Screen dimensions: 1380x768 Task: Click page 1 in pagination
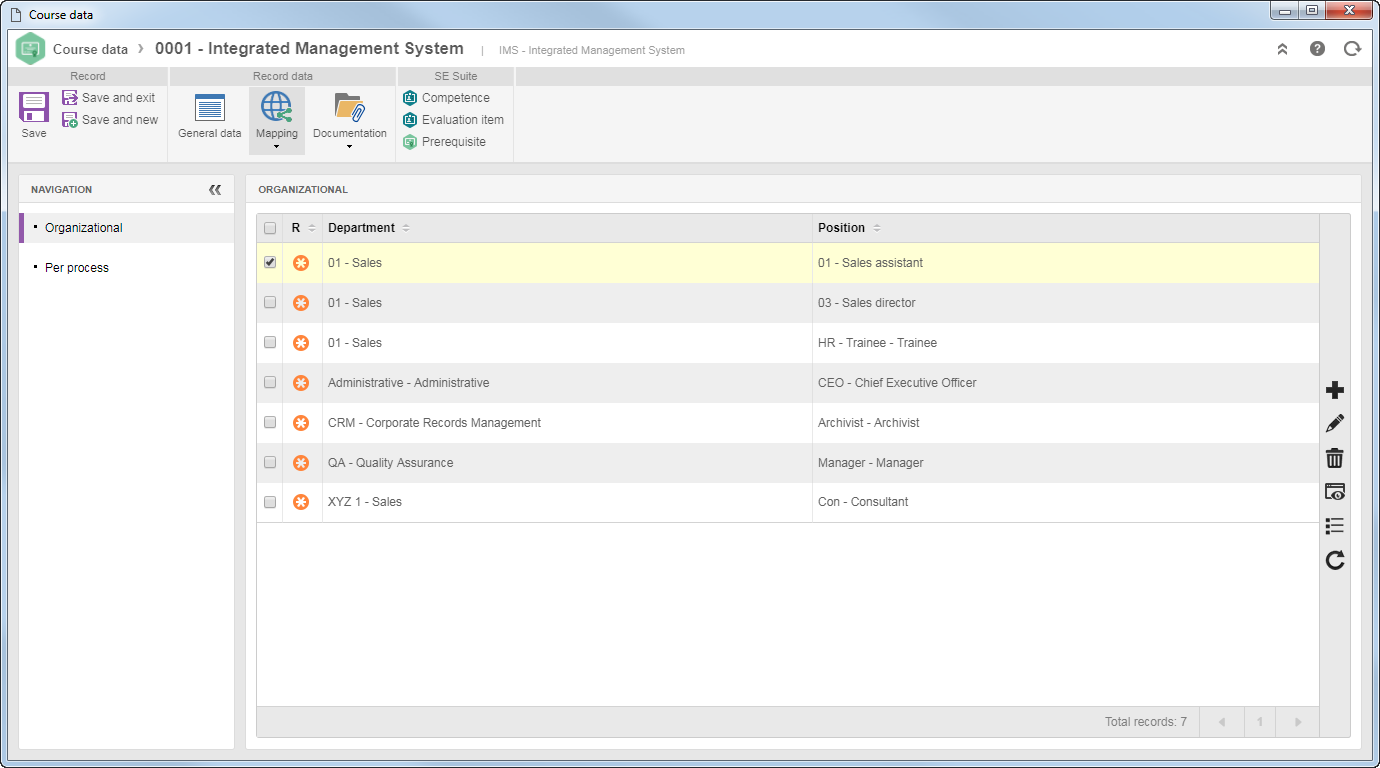(1260, 722)
